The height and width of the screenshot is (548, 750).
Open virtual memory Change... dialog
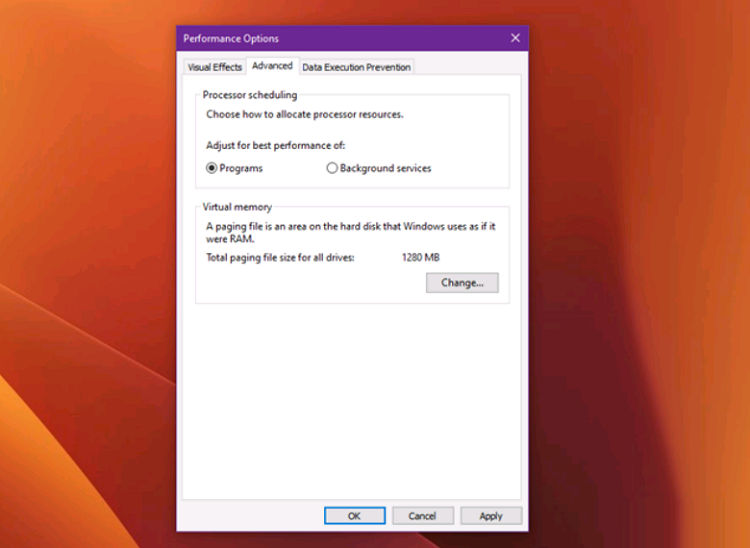tap(462, 283)
